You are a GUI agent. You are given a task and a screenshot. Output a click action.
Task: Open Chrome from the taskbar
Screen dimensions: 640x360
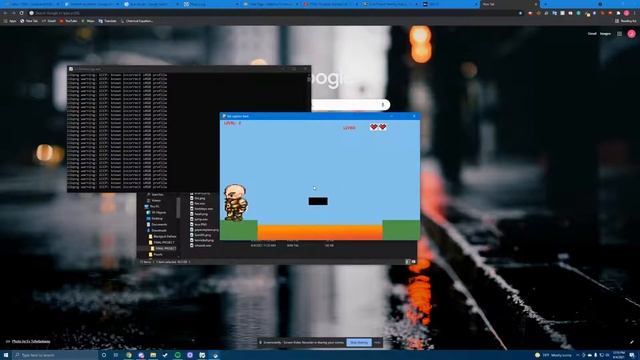tap(129, 355)
